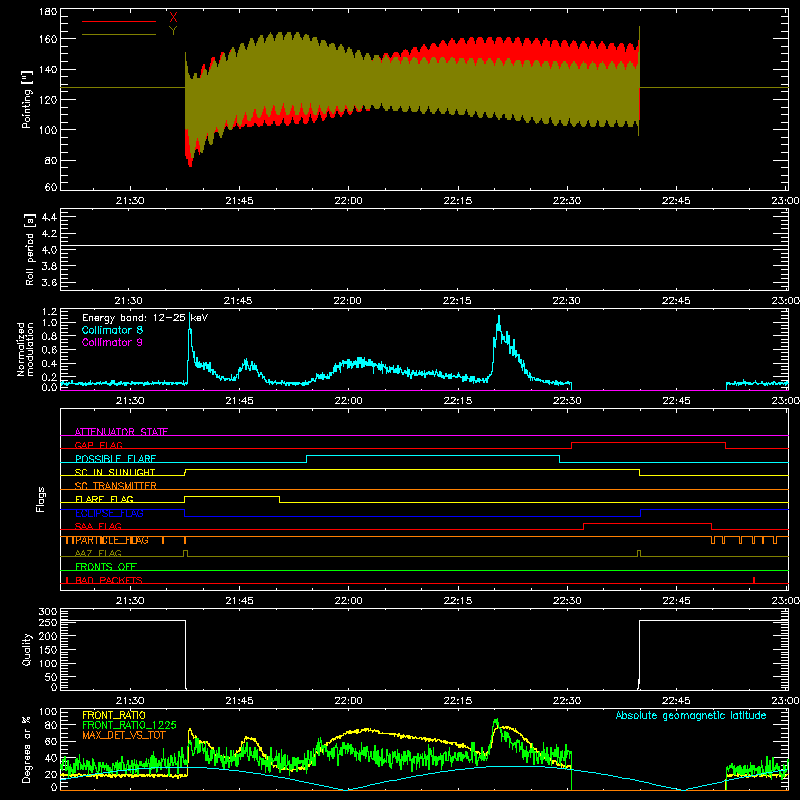Click the 3.6 tick on Roll period axis

[x=49, y=282]
